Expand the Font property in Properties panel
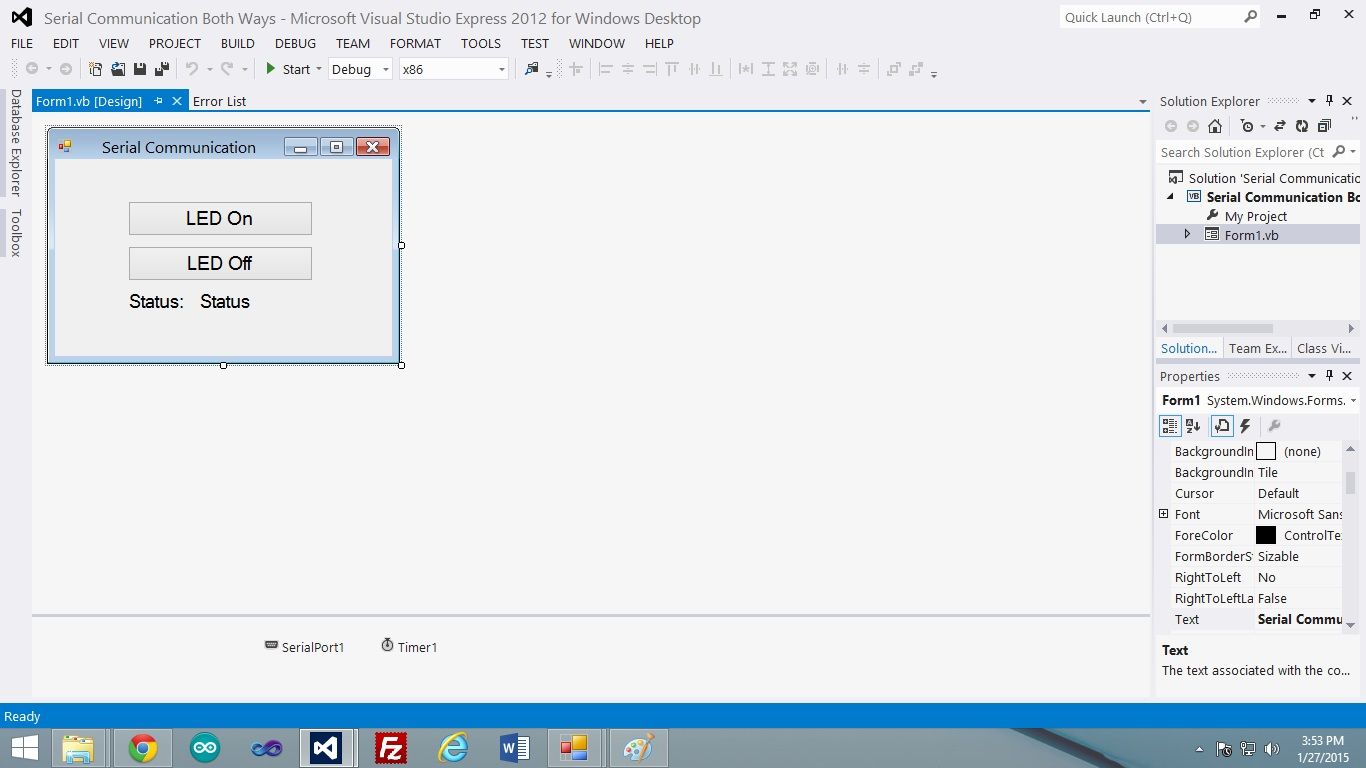Viewport: 1366px width, 768px height. [1163, 514]
